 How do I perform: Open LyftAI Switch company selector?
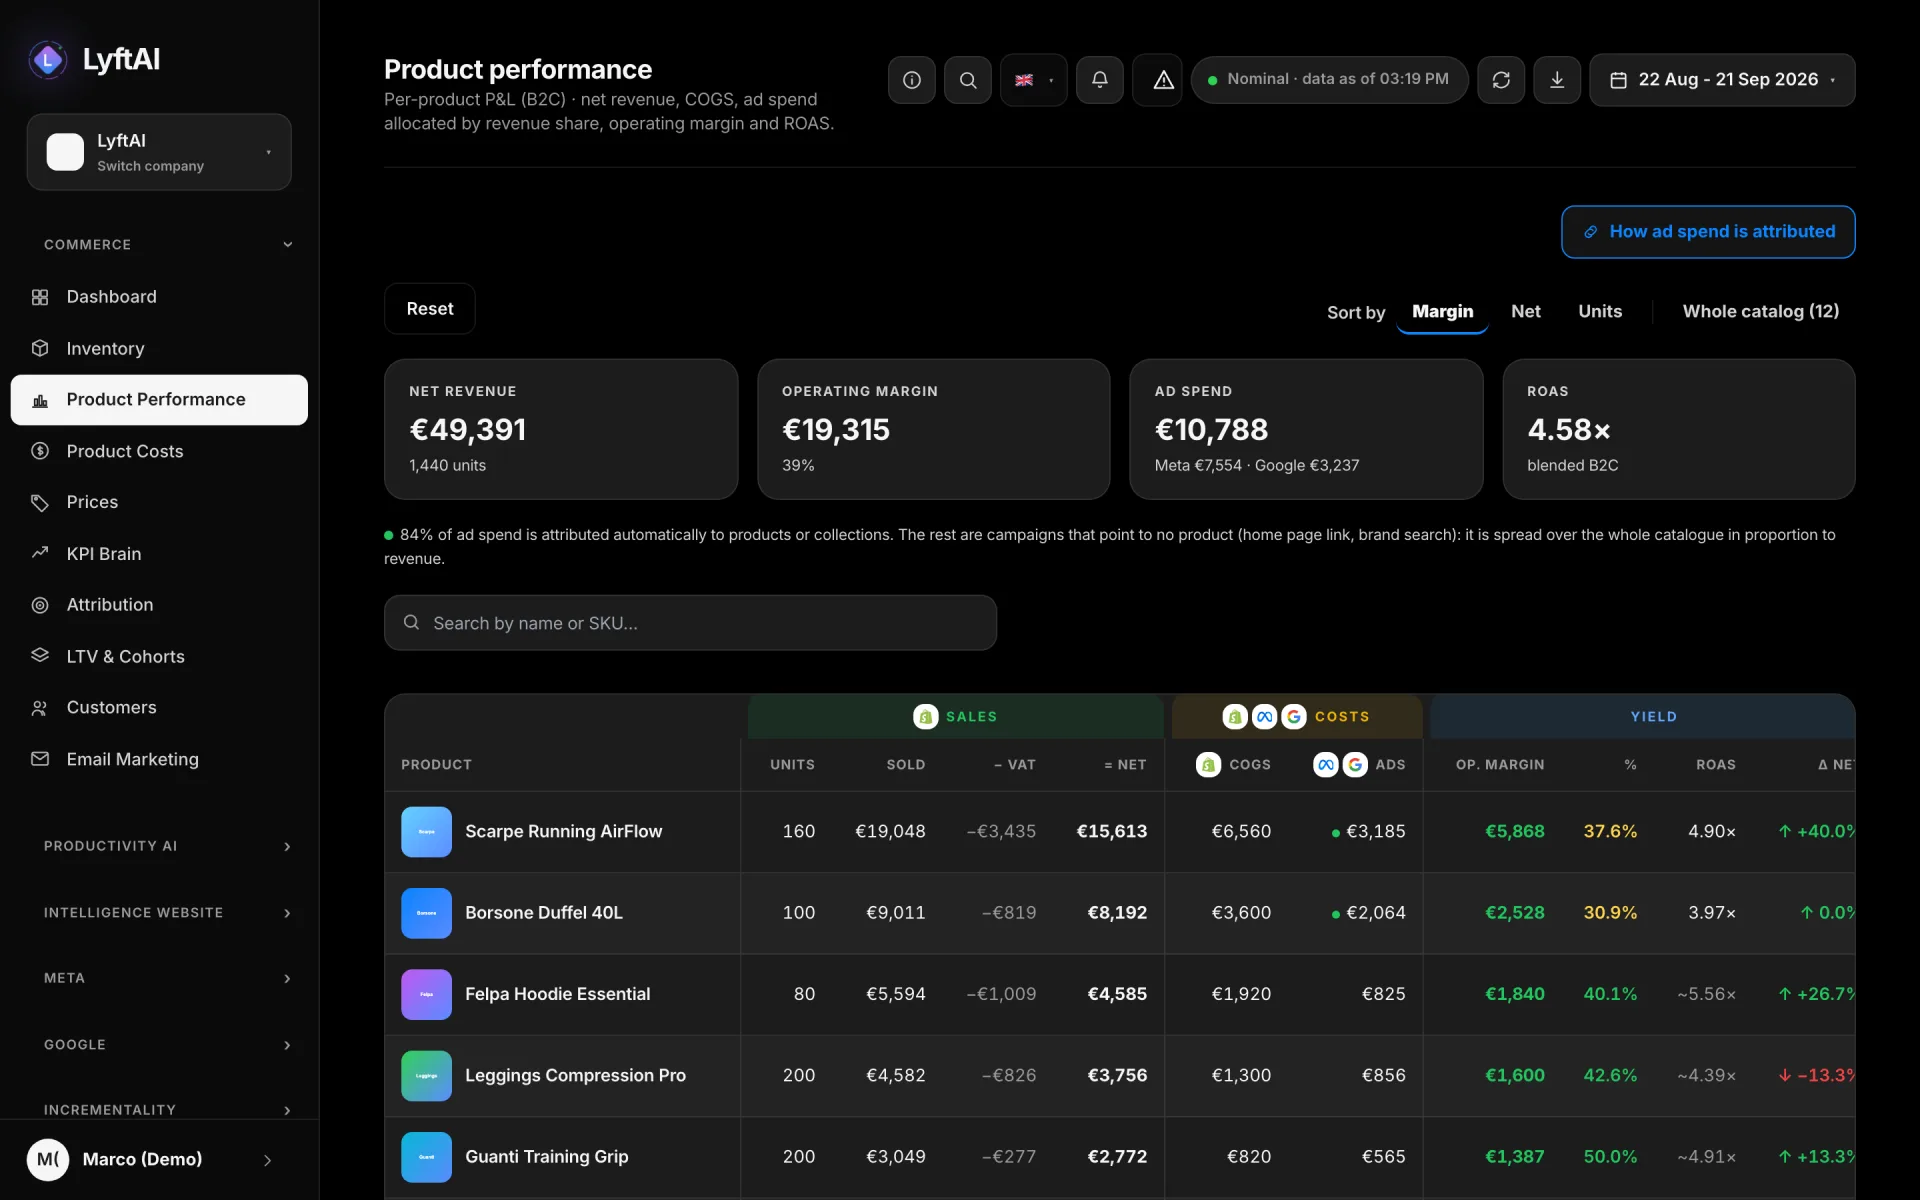[x=159, y=152]
